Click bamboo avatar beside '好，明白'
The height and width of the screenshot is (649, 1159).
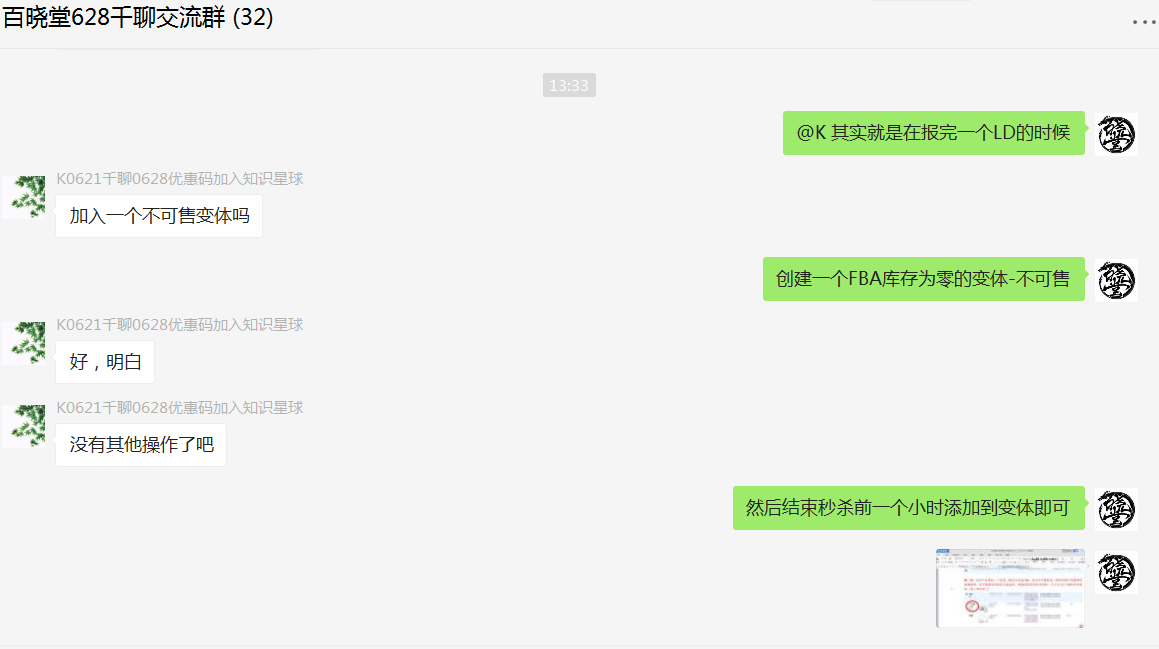click(24, 343)
